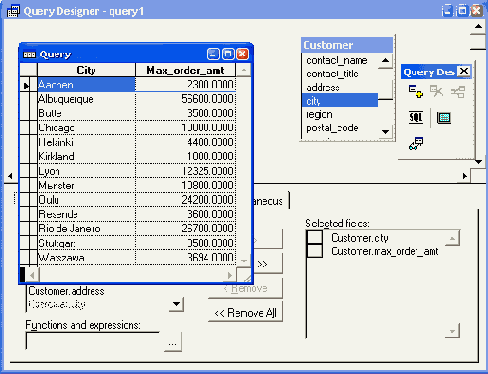Click the Max_order_amt column header
This screenshot has height=374, width=488.
185,70
